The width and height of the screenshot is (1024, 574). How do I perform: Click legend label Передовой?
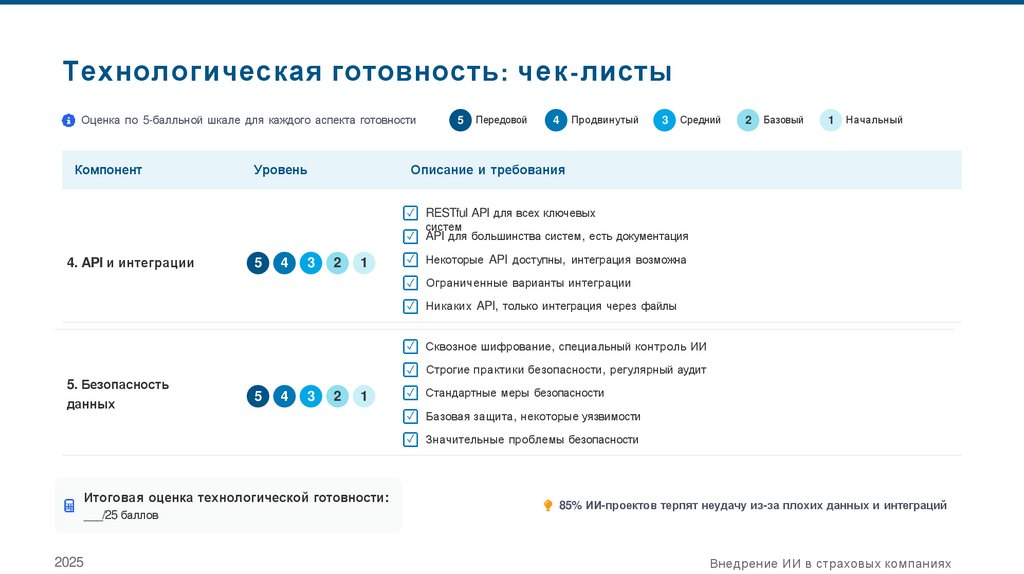501,120
